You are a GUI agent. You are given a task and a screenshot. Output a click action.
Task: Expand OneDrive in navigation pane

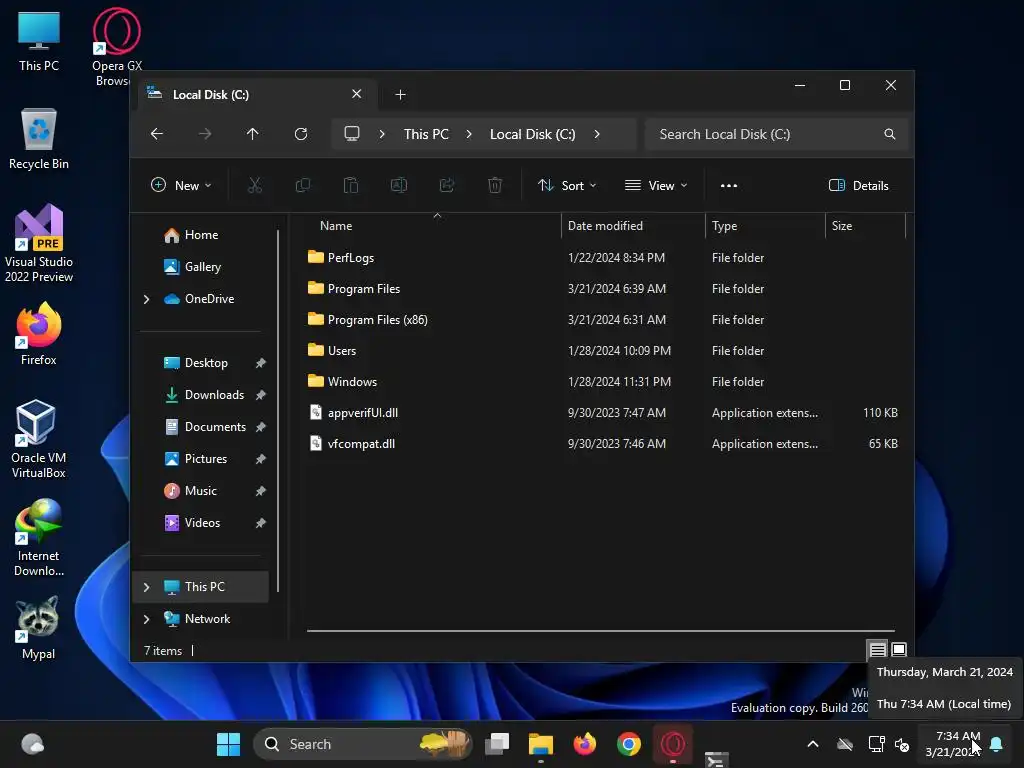click(x=146, y=299)
